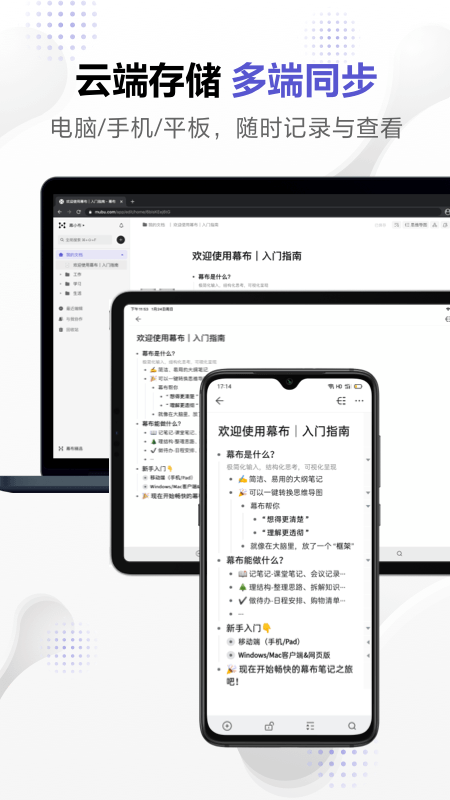Click the round plus new-document button in the laptop sidebar

(x=121, y=240)
